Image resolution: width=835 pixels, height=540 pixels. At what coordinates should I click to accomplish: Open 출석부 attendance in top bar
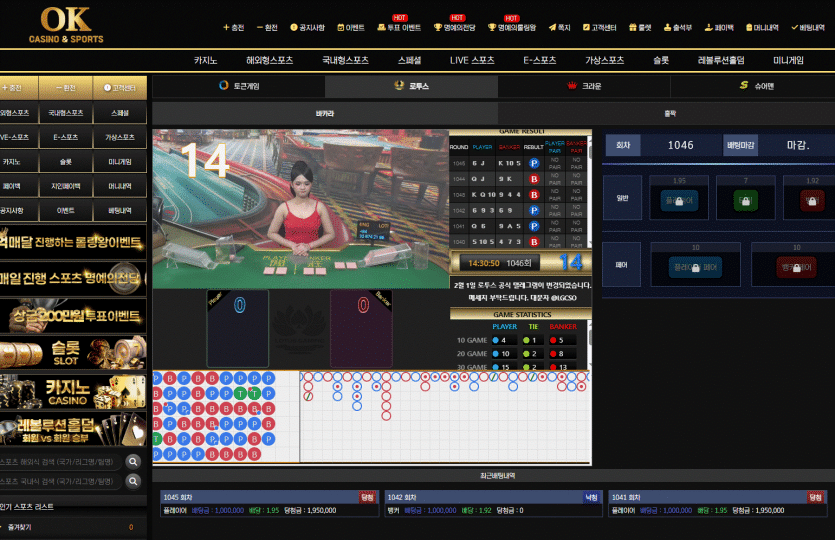[x=677, y=28]
